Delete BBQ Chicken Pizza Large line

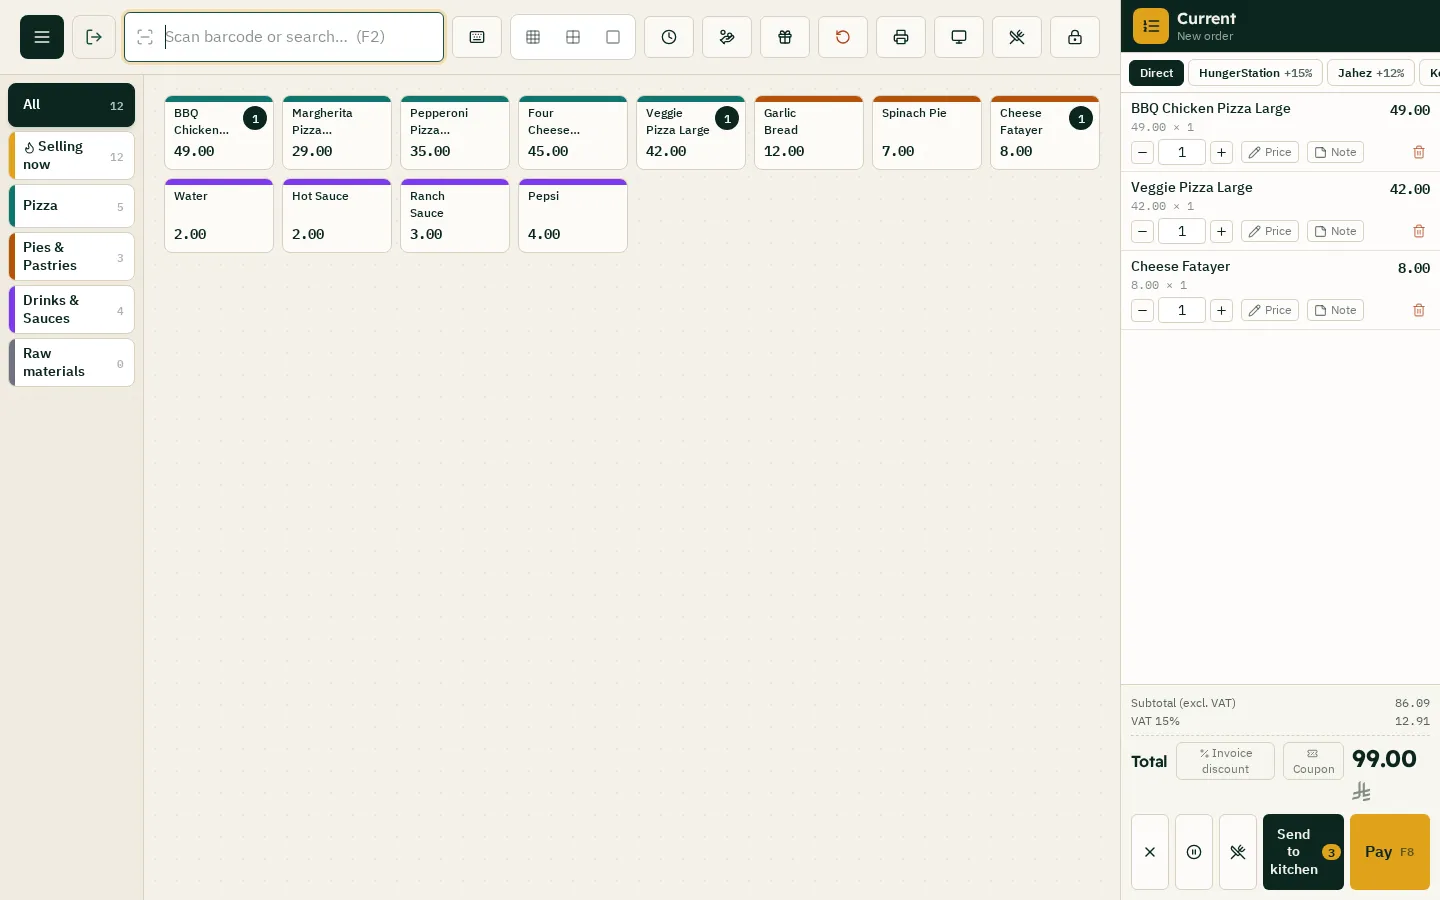(1418, 152)
